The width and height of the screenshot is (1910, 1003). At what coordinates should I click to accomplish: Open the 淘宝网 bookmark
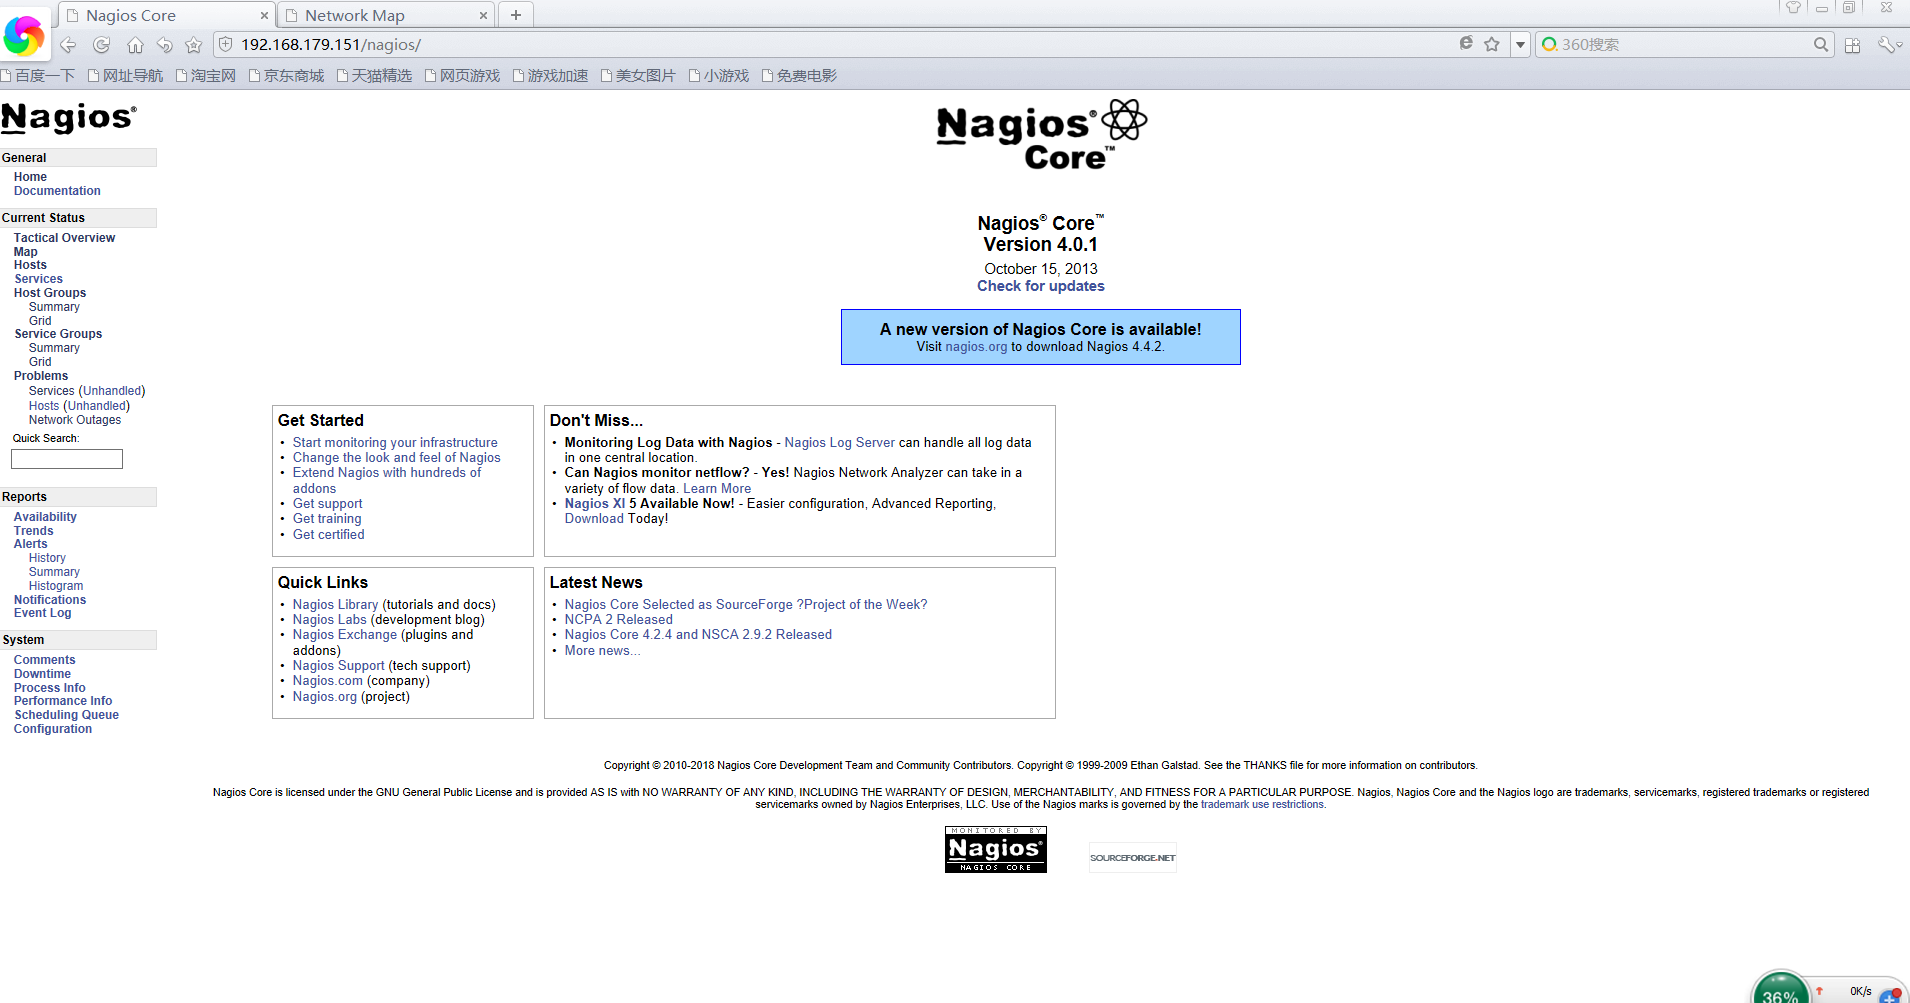pos(206,76)
